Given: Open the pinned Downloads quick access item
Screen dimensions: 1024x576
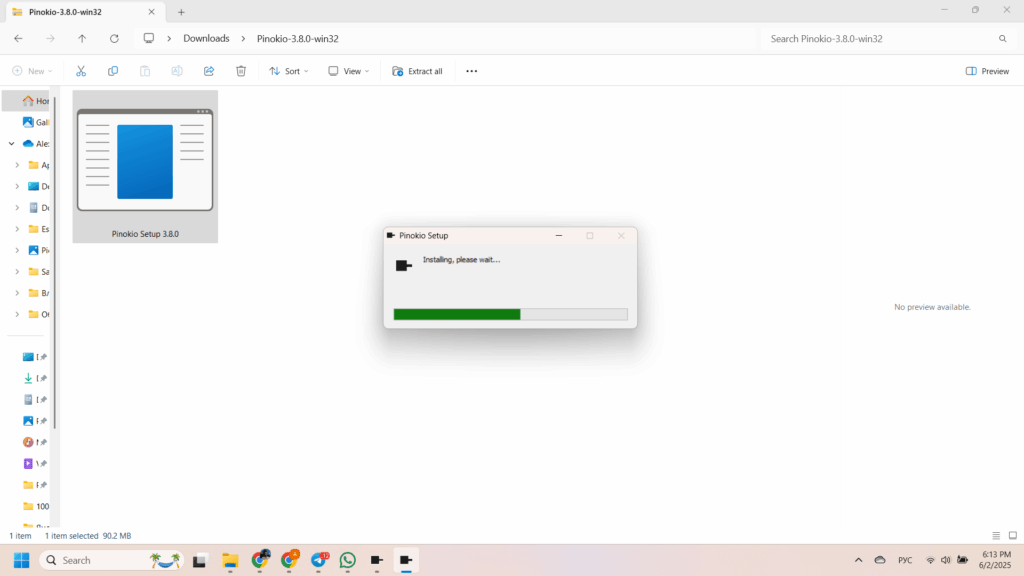Looking at the screenshot, I should [x=34, y=378].
